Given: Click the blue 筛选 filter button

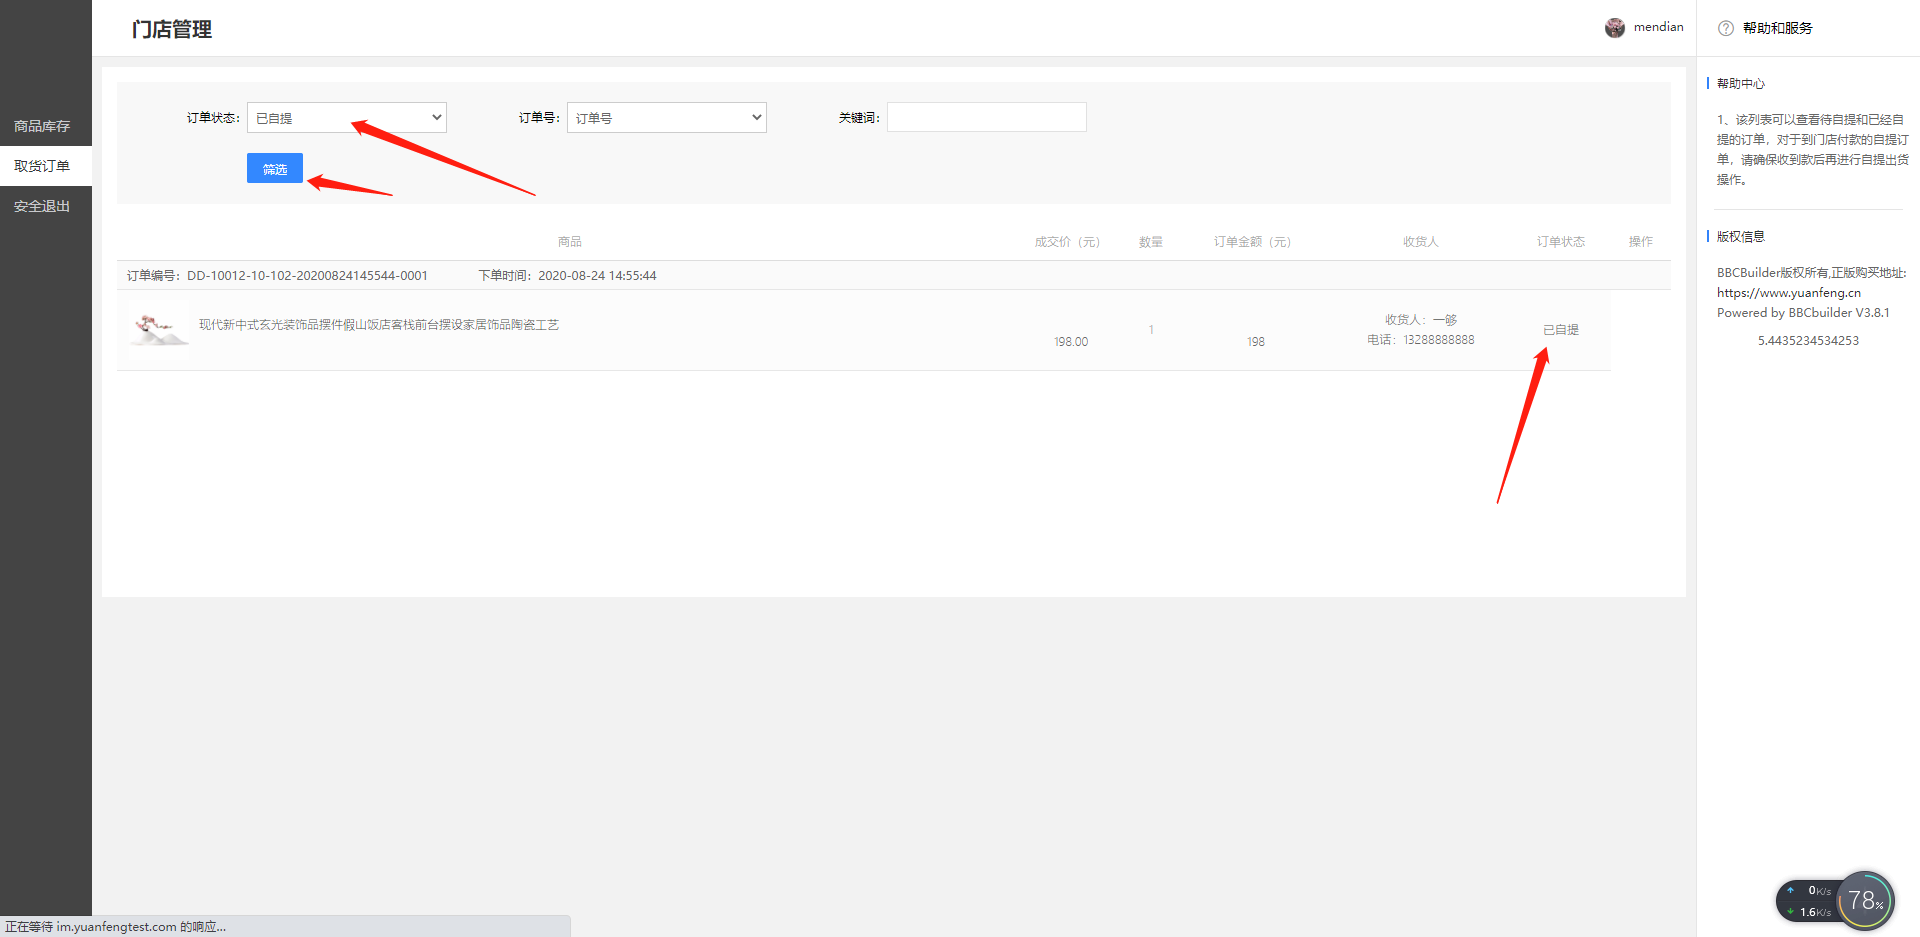Looking at the screenshot, I should point(275,169).
